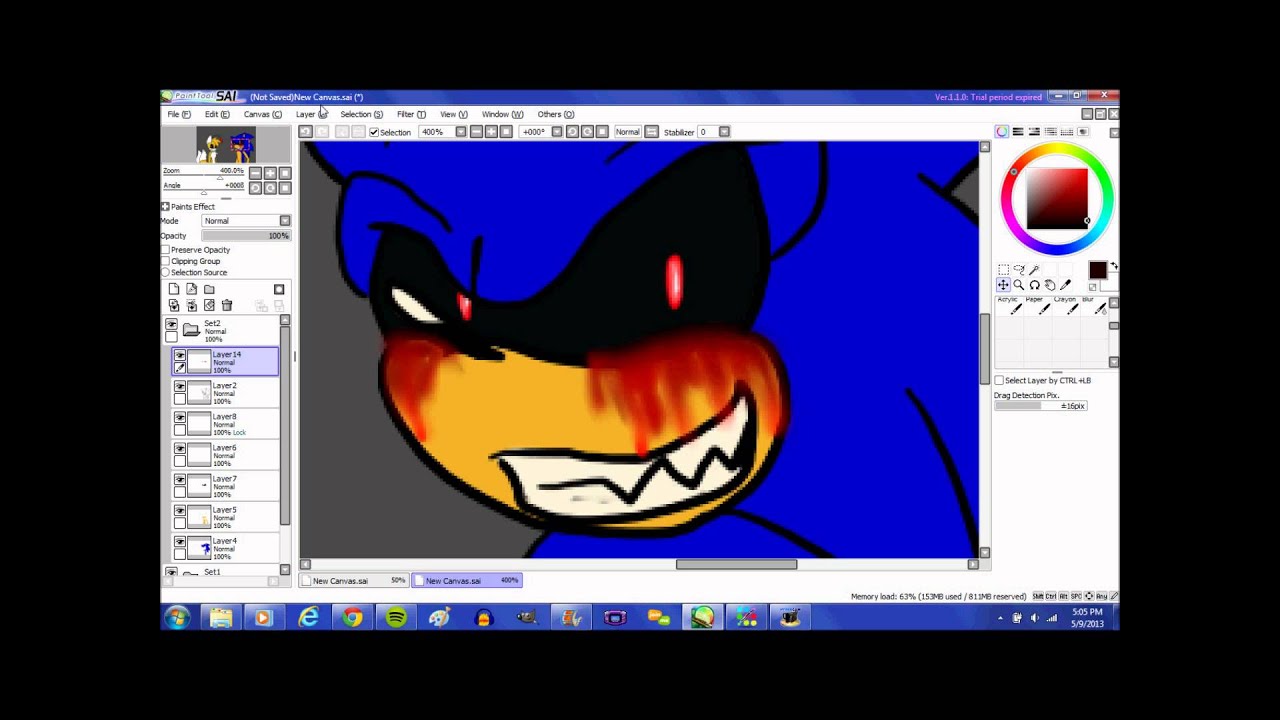Open the Others menu

pos(556,114)
